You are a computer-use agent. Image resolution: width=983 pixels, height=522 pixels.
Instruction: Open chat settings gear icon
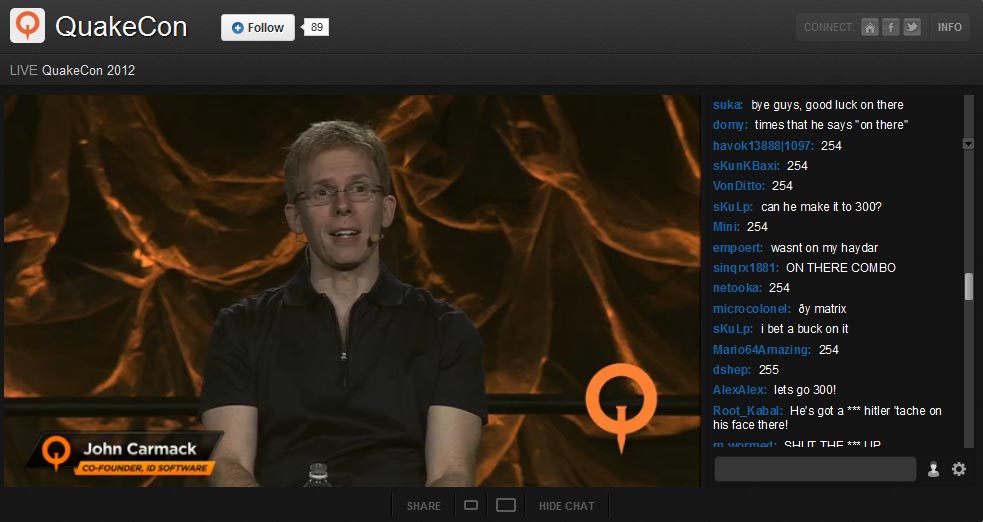click(x=959, y=469)
